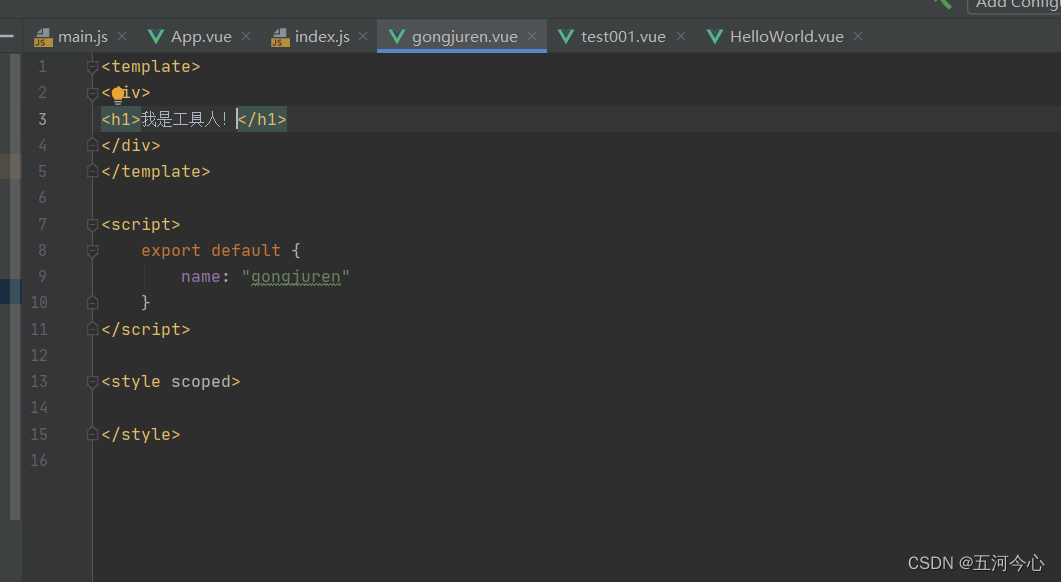Open the App.vue editor tab
This screenshot has width=1061, height=582.
[201, 37]
